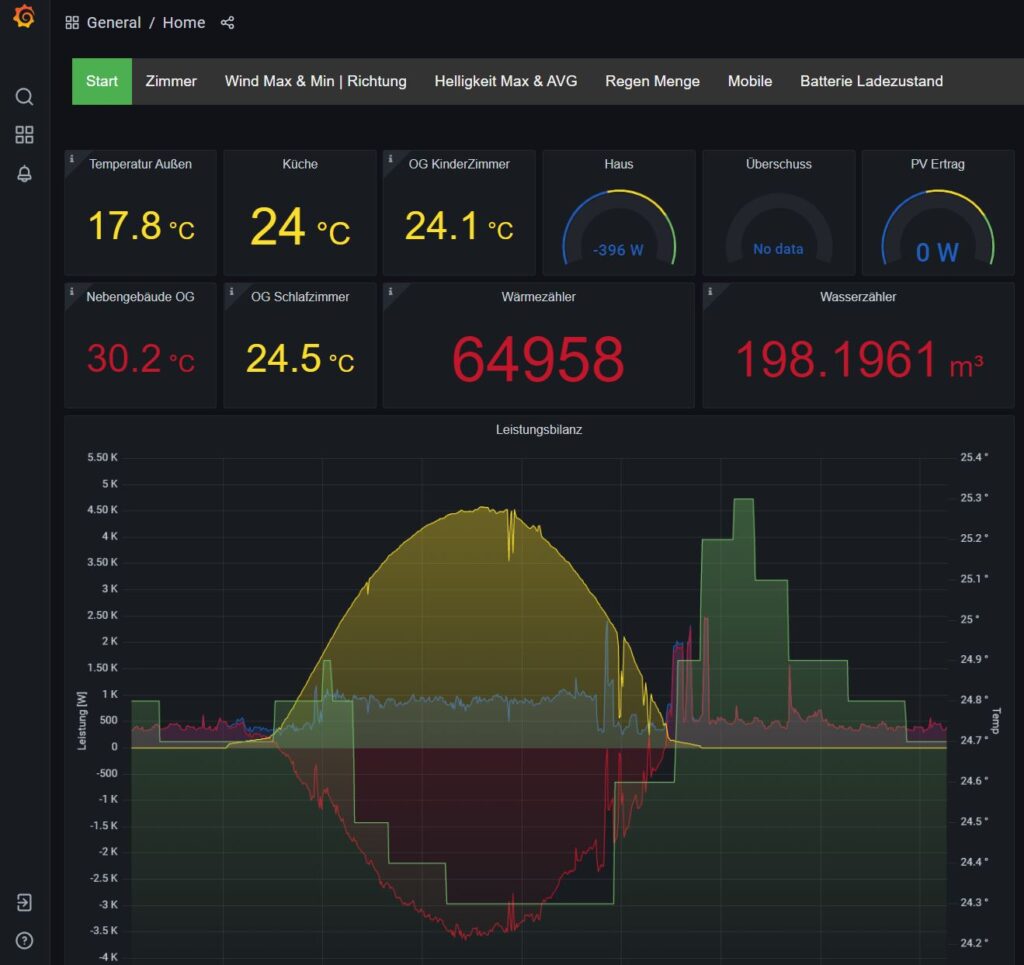Open the OG Schlafzimmer panel title menu
This screenshot has height=965, width=1024.
tap(300, 297)
